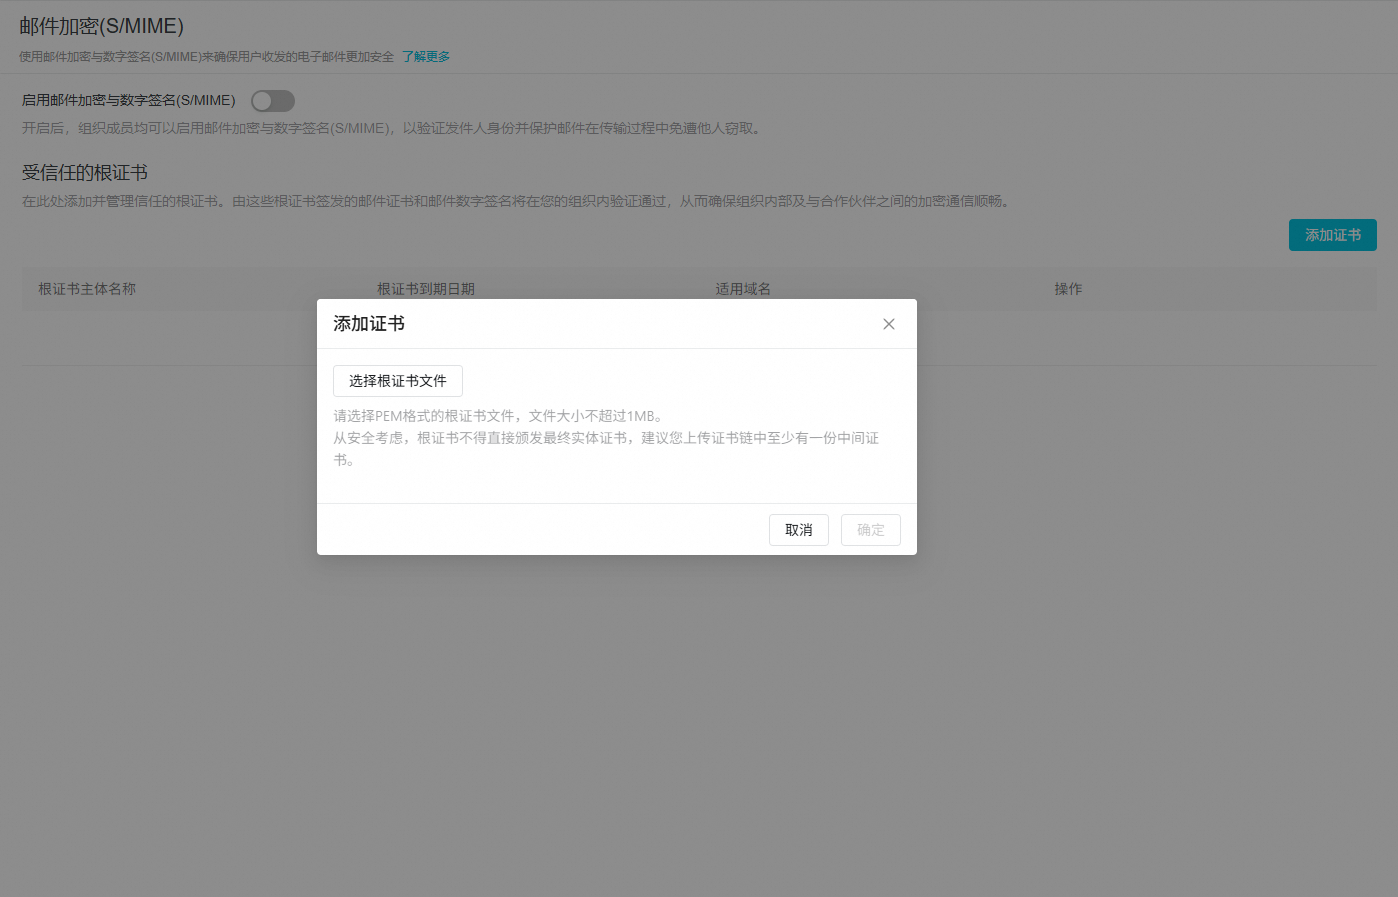Open the 了解更多 help link
This screenshot has width=1398, height=897.
[426, 56]
